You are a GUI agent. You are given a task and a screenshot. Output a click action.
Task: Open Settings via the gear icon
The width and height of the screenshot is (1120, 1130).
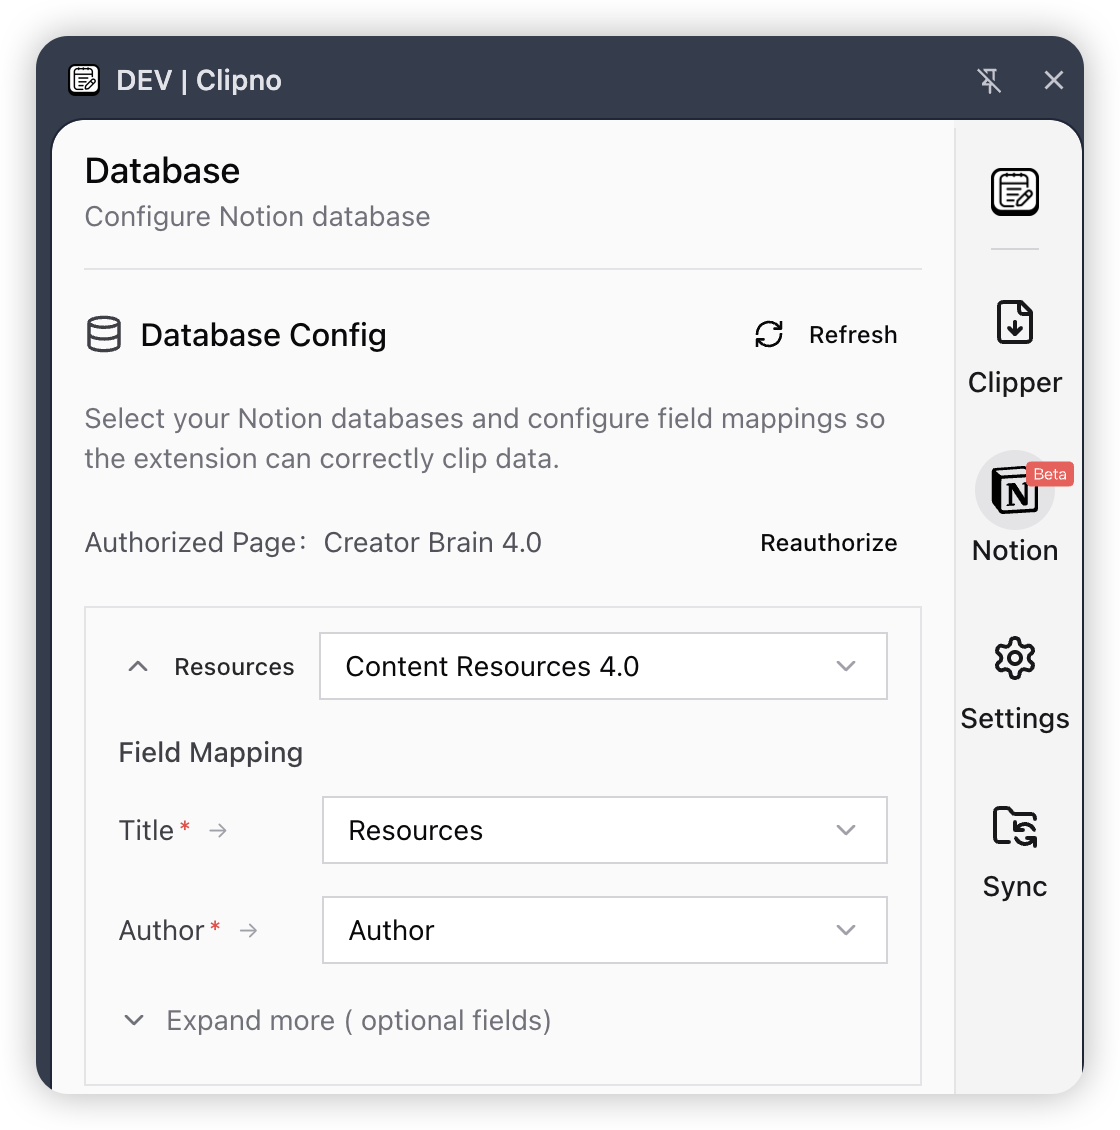(x=1014, y=659)
